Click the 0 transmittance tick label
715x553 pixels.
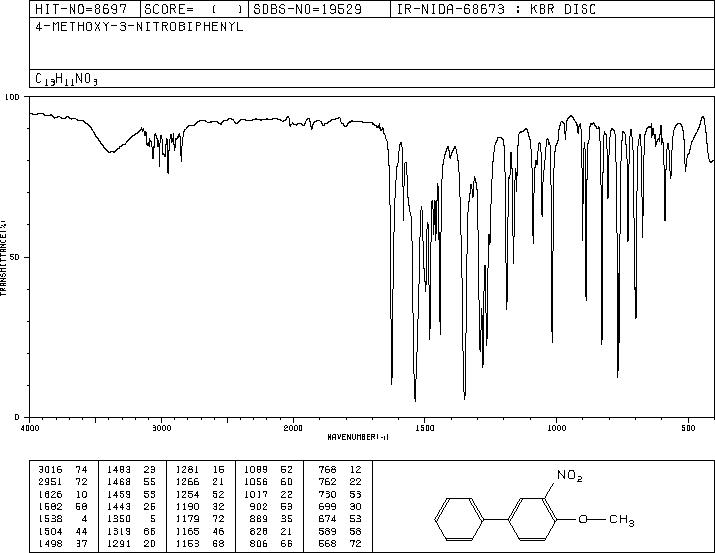coord(17,417)
